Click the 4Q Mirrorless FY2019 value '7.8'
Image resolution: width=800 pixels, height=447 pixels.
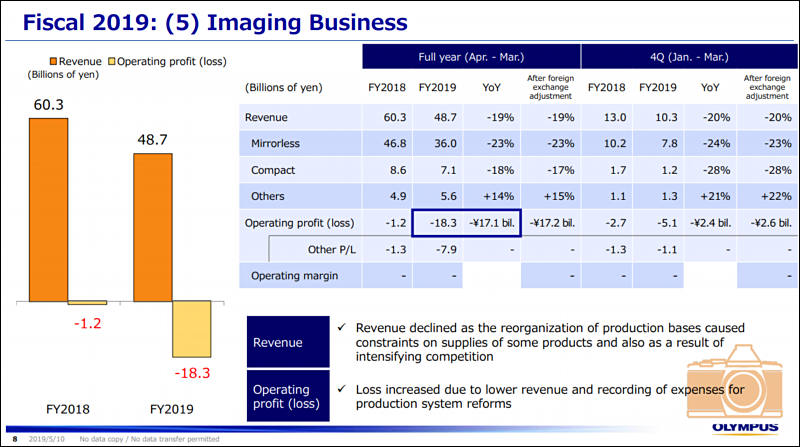tap(669, 143)
